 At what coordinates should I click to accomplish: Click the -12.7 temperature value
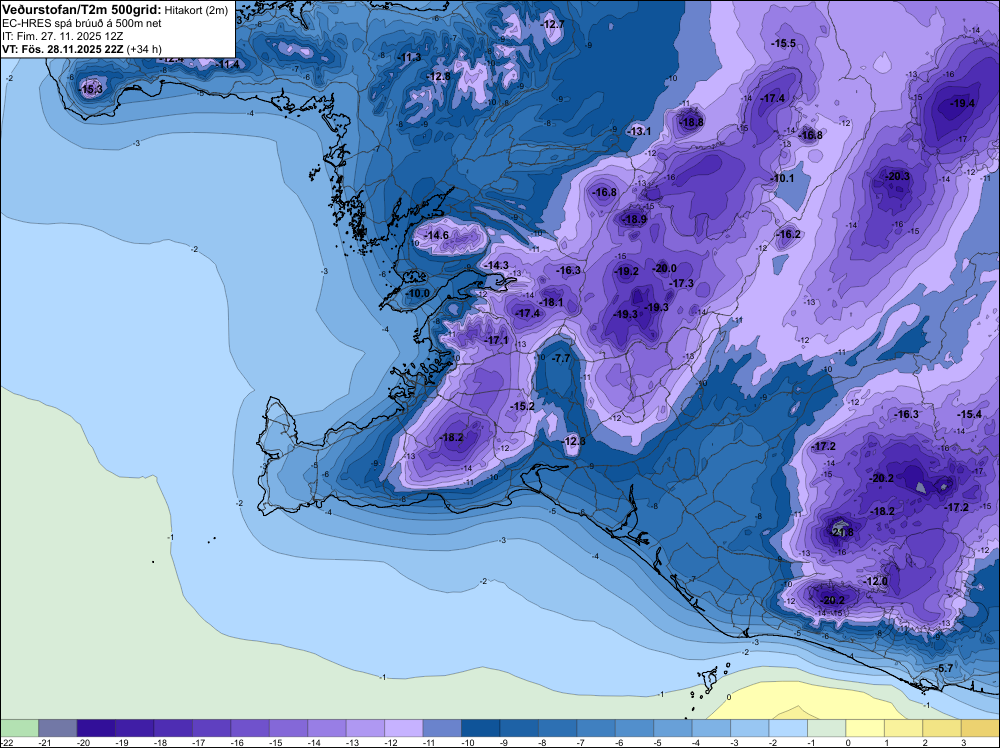(x=553, y=24)
